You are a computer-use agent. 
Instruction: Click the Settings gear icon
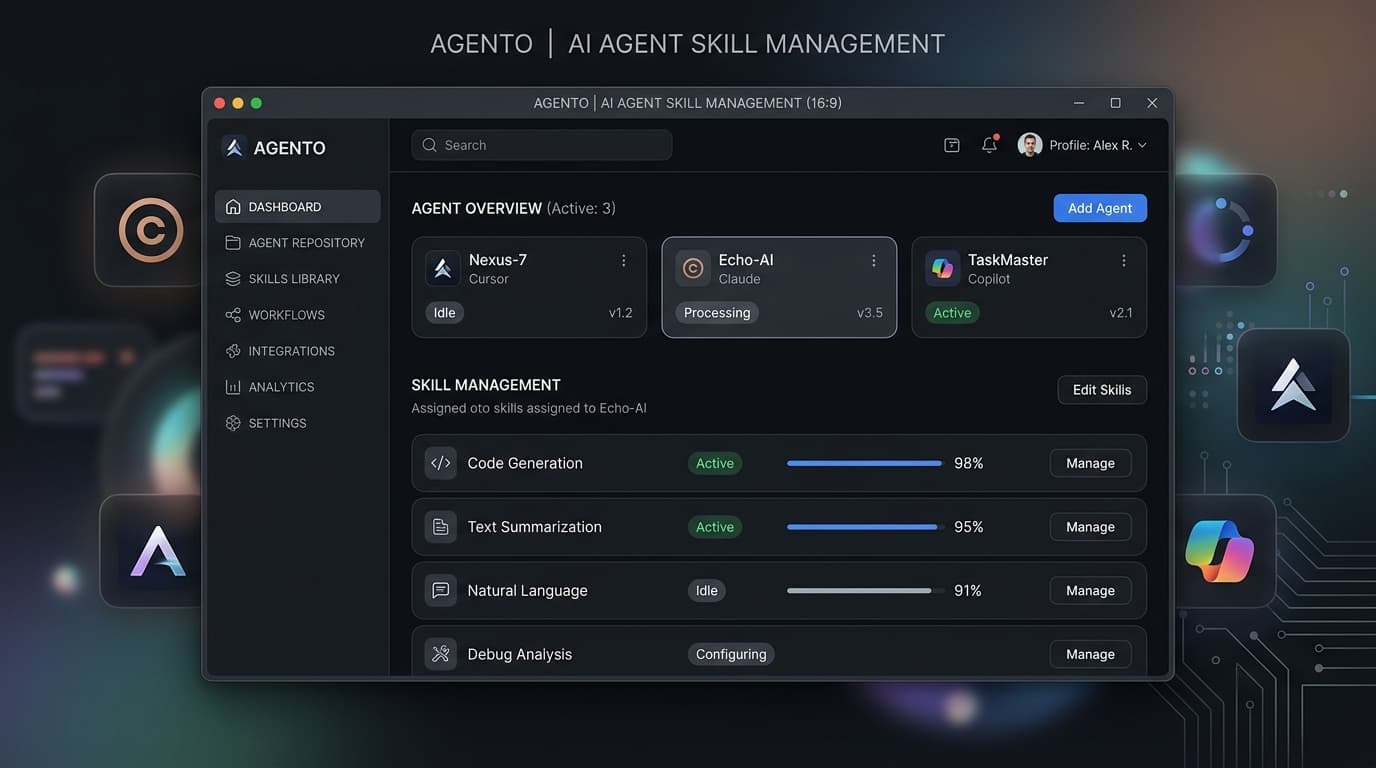click(233, 423)
